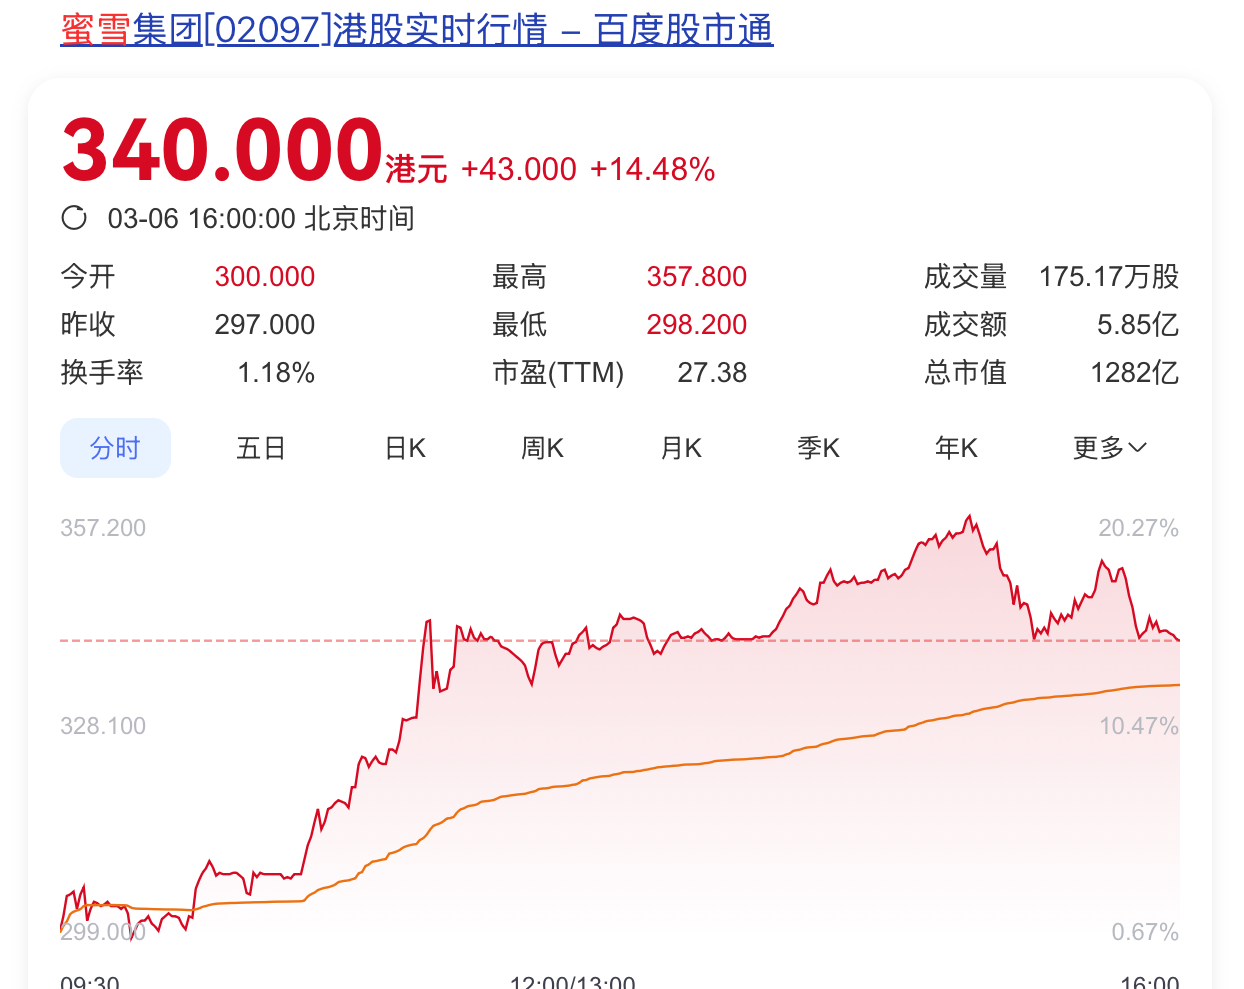The image size is (1244, 989).
Task: Switch to the 日K tab
Action: tap(406, 448)
